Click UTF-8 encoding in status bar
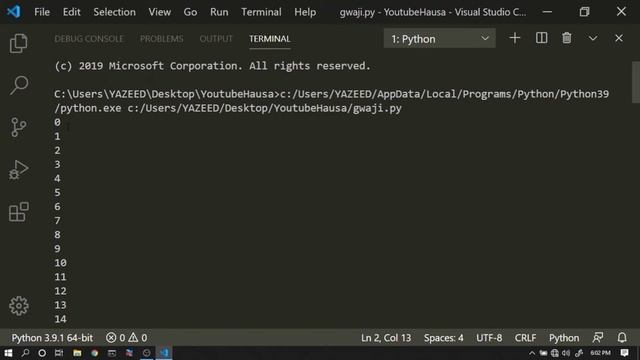Viewport: 640px width, 360px height. (x=489, y=338)
